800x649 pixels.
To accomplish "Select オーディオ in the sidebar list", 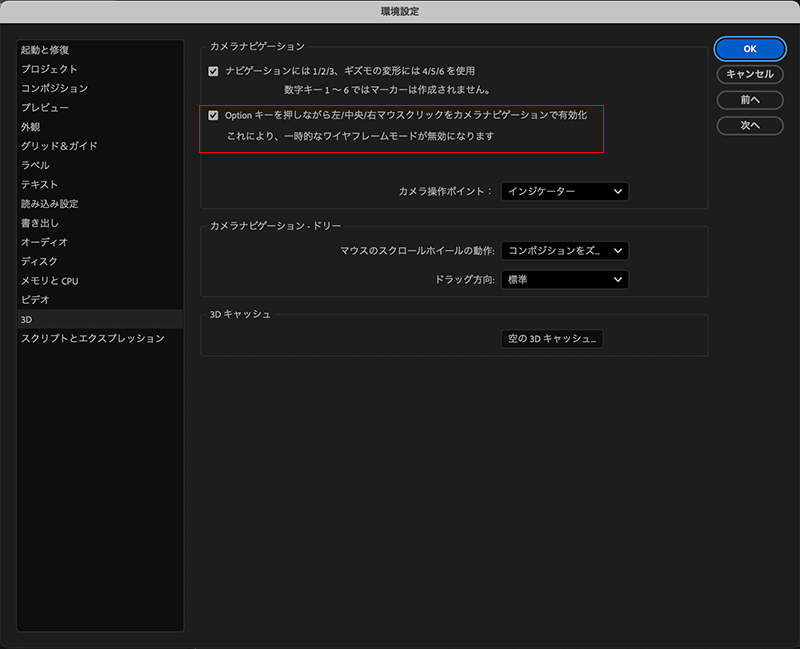I will coord(45,242).
